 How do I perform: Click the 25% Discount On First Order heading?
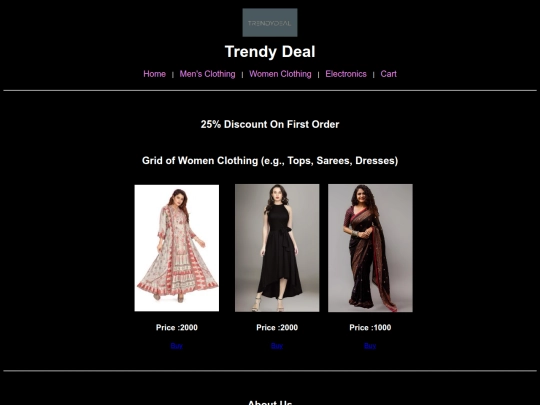[270, 124]
